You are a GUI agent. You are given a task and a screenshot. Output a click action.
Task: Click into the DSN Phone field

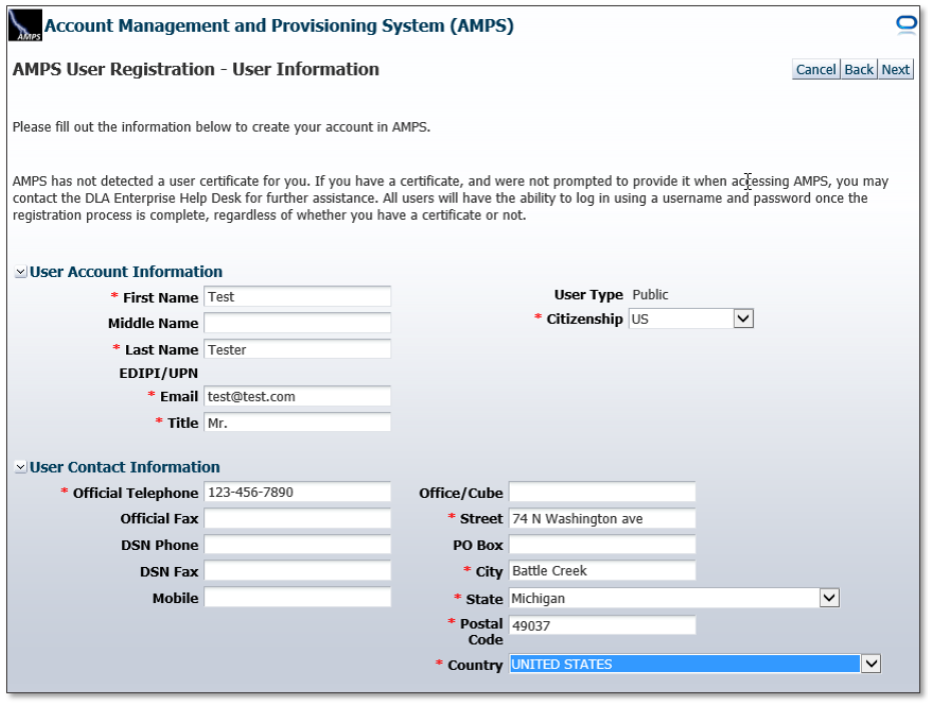(297, 544)
